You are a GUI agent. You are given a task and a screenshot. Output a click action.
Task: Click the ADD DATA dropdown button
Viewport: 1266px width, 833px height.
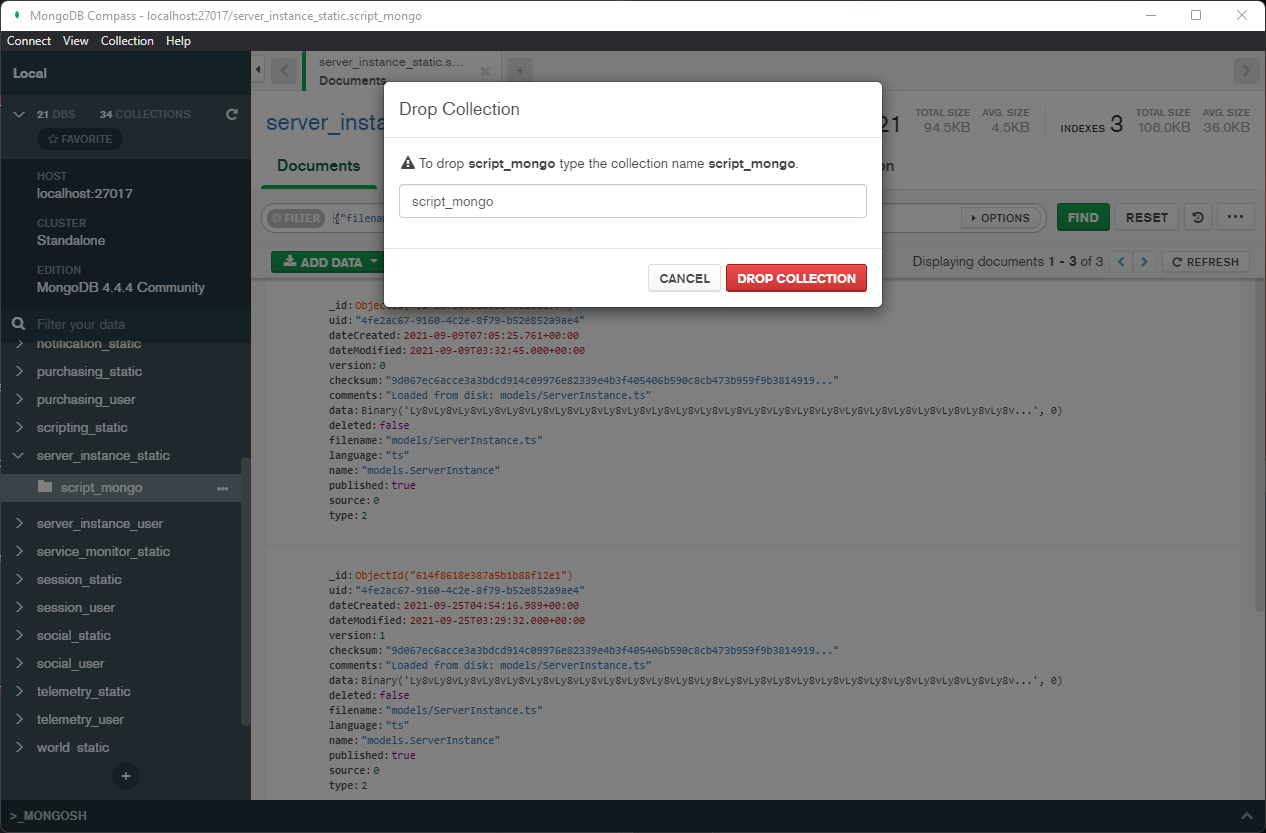coord(330,262)
